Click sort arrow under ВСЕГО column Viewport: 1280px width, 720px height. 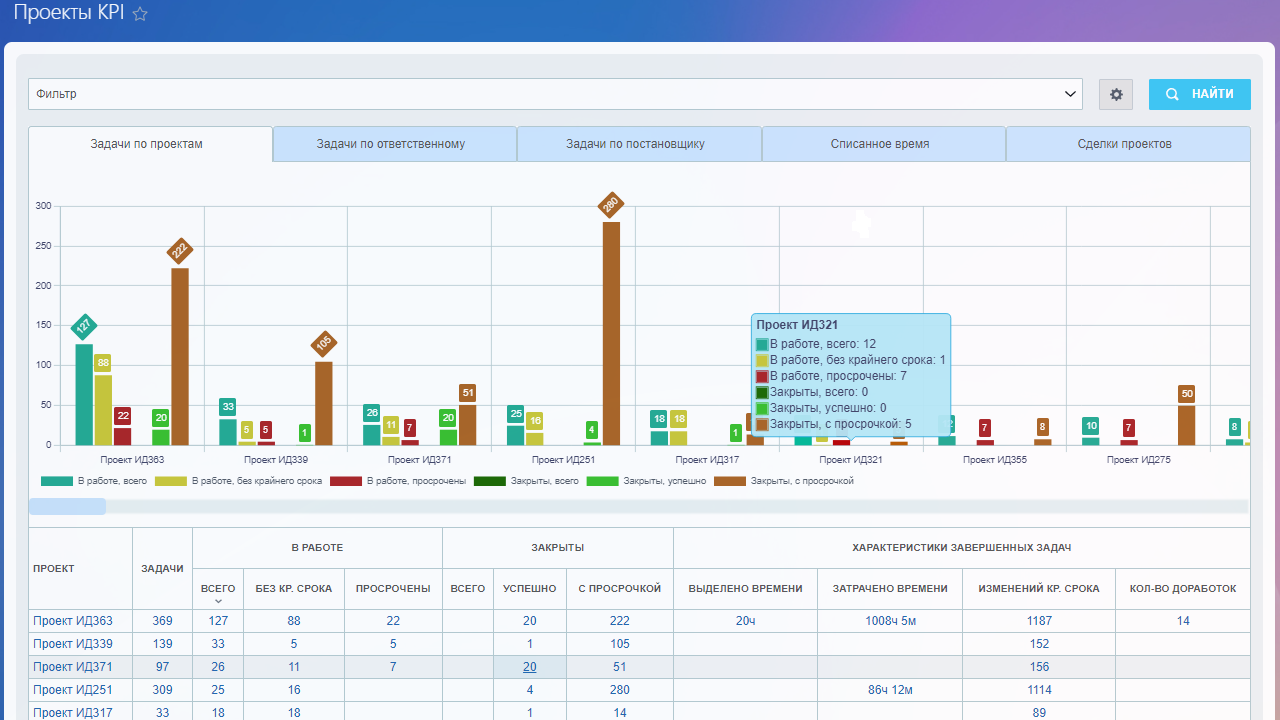pos(218,601)
